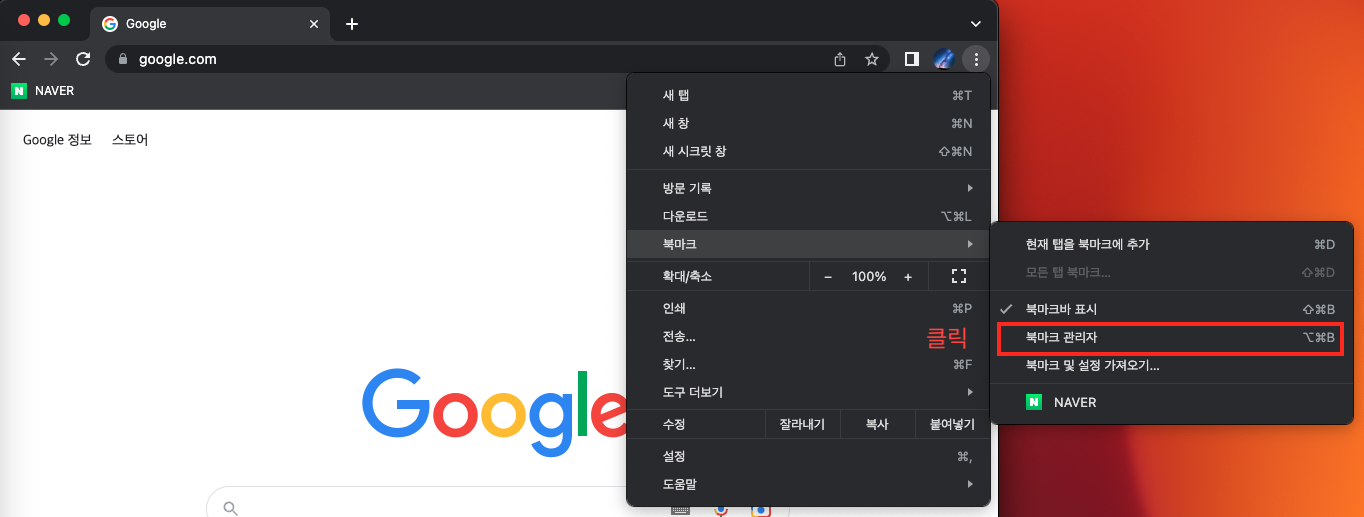Click the fullscreen zoom icon
The image size is (1364, 517).
tap(958, 276)
